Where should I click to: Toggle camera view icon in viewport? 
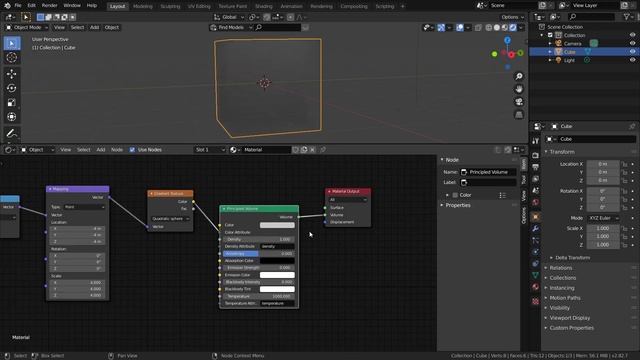click(x=519, y=102)
